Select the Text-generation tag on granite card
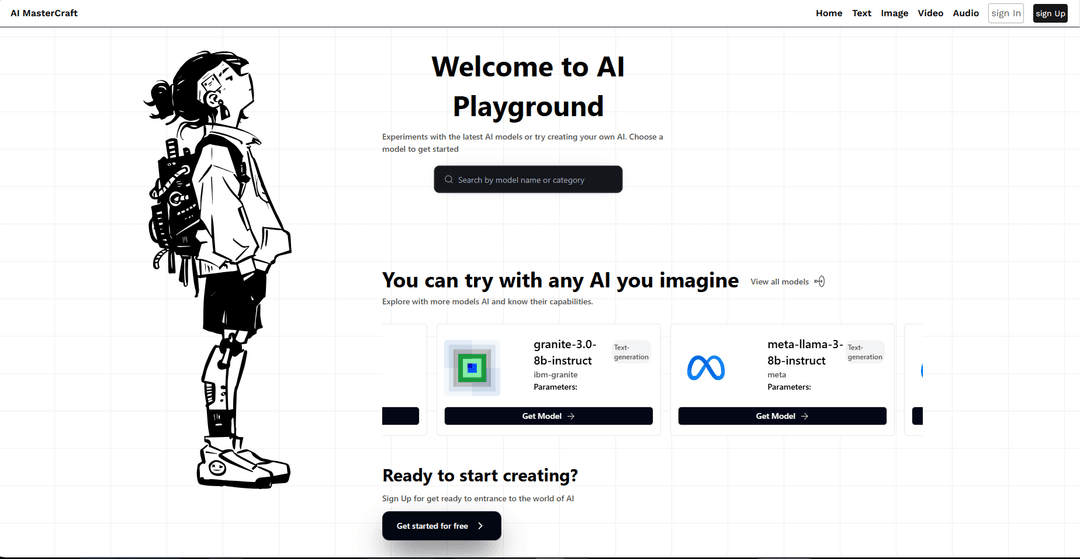This screenshot has height=559, width=1080. coord(631,351)
